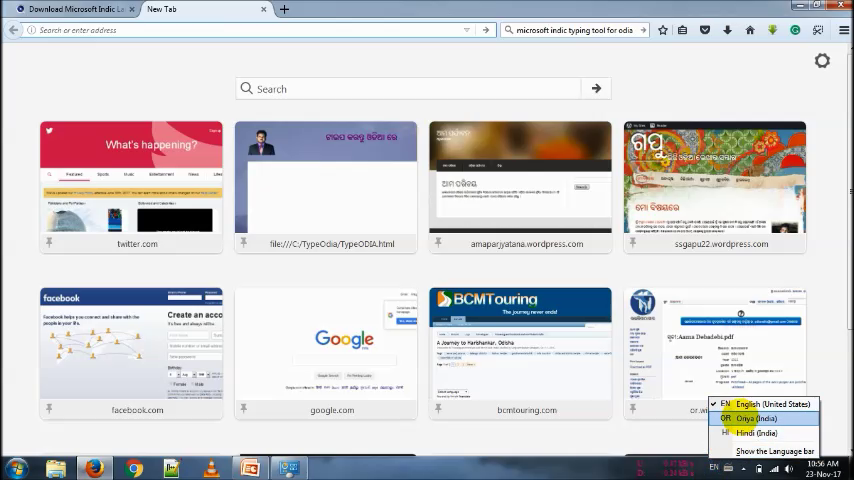The height and width of the screenshot is (480, 854).
Task: Select Oriya (India) input language
Action: 764,418
